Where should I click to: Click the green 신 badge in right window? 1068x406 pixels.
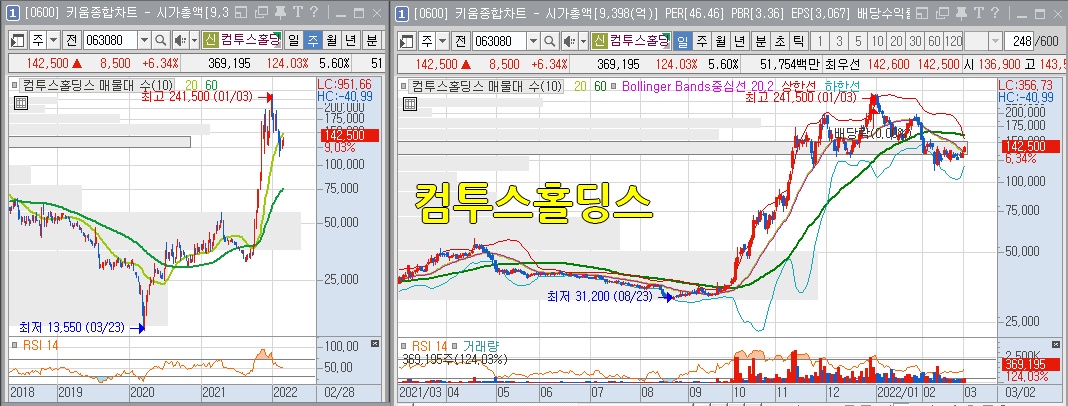coord(599,41)
